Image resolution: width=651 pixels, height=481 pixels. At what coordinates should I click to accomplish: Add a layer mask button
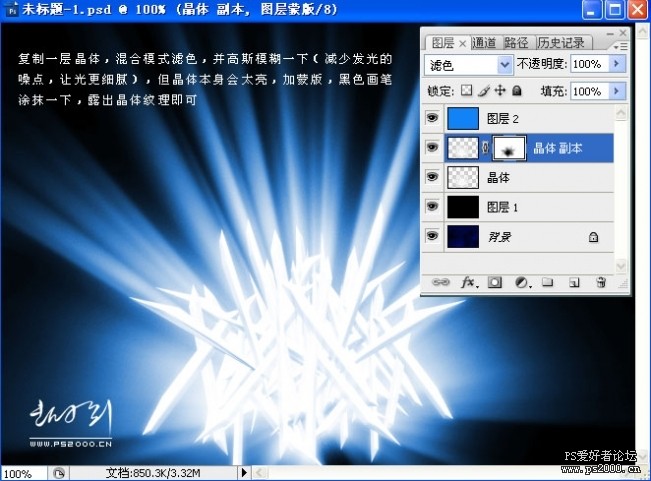(x=494, y=283)
